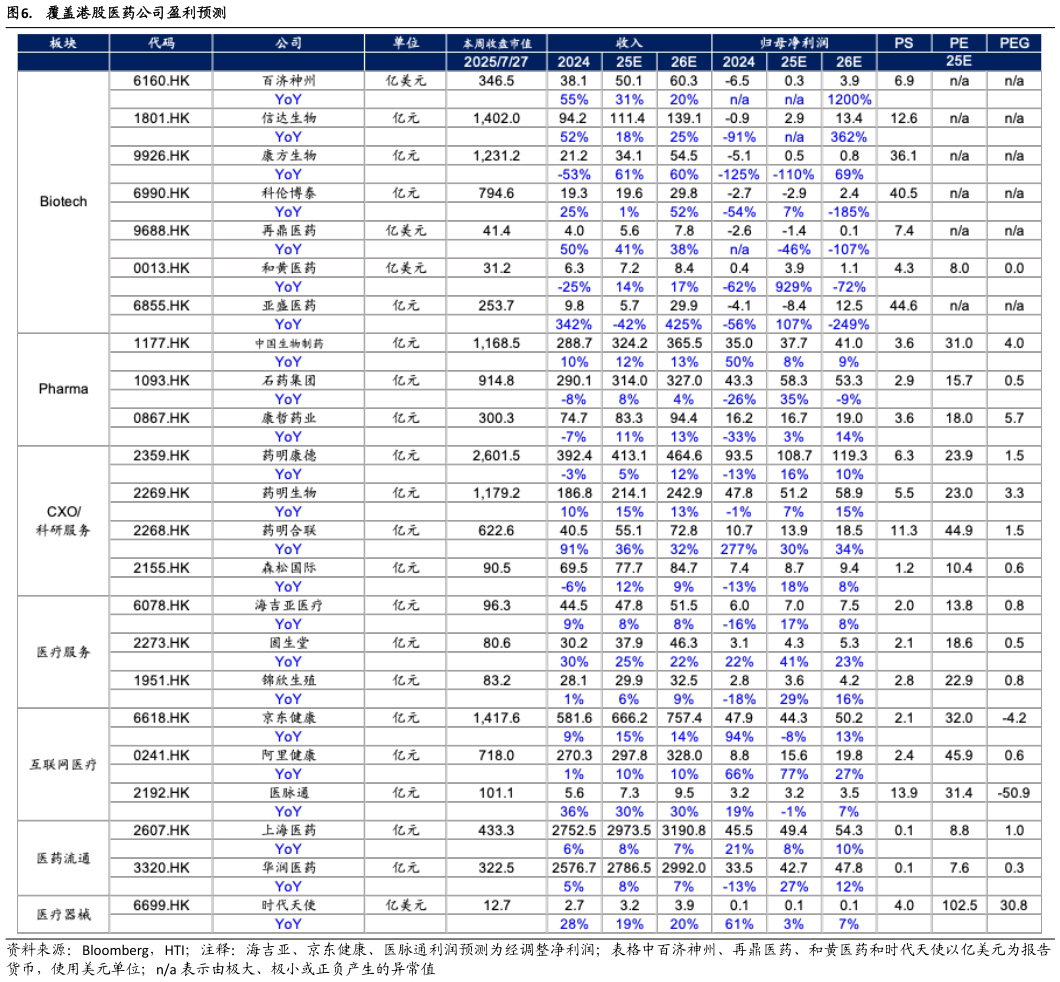1060x982 pixels.
Task: Select market cap value 1,417.6
Action: (496, 718)
